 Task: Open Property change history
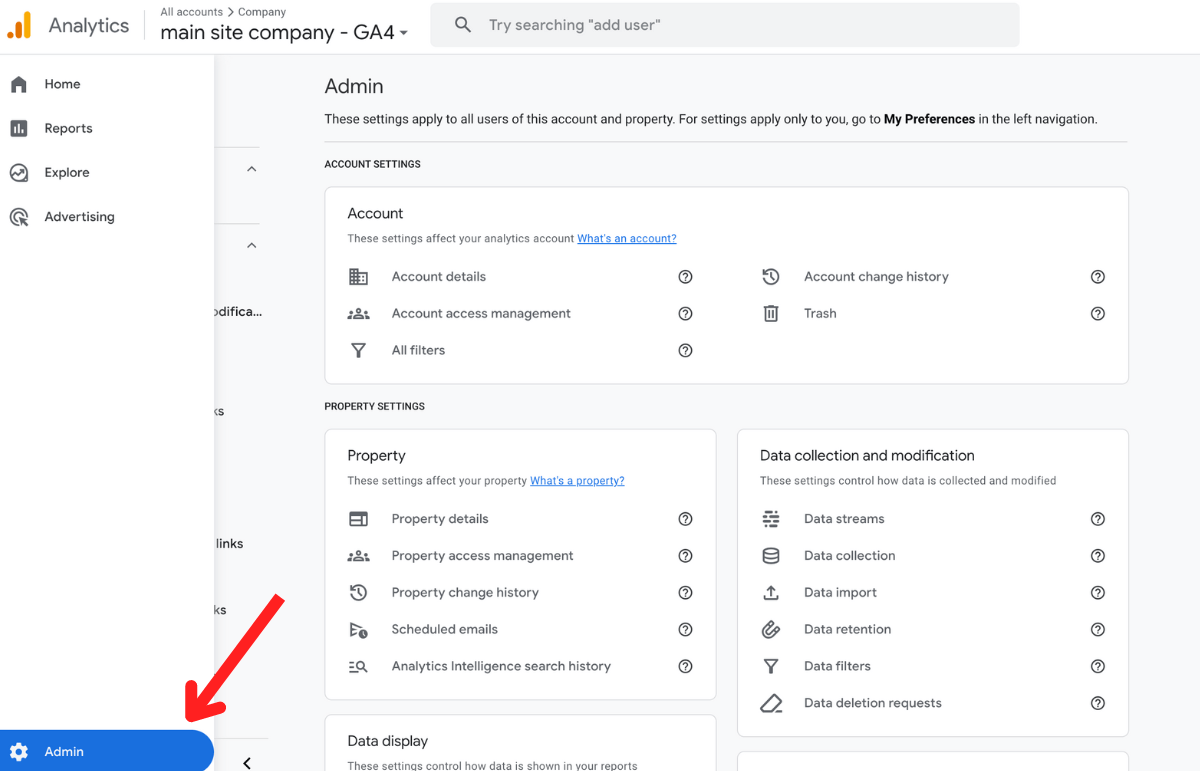click(x=465, y=592)
